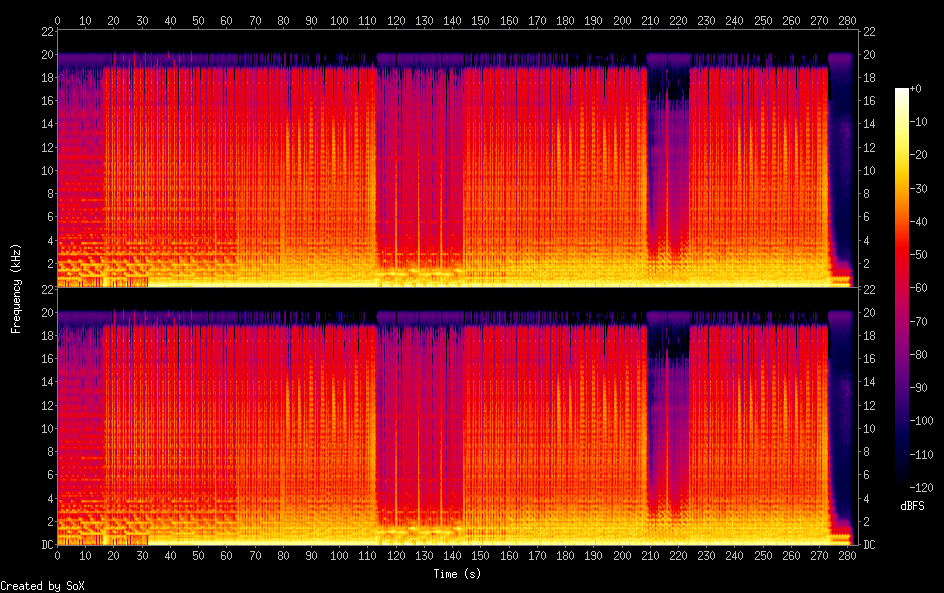The height and width of the screenshot is (593, 944).
Task: Click the "DC" label on the right frequency axis
Action: (x=868, y=545)
